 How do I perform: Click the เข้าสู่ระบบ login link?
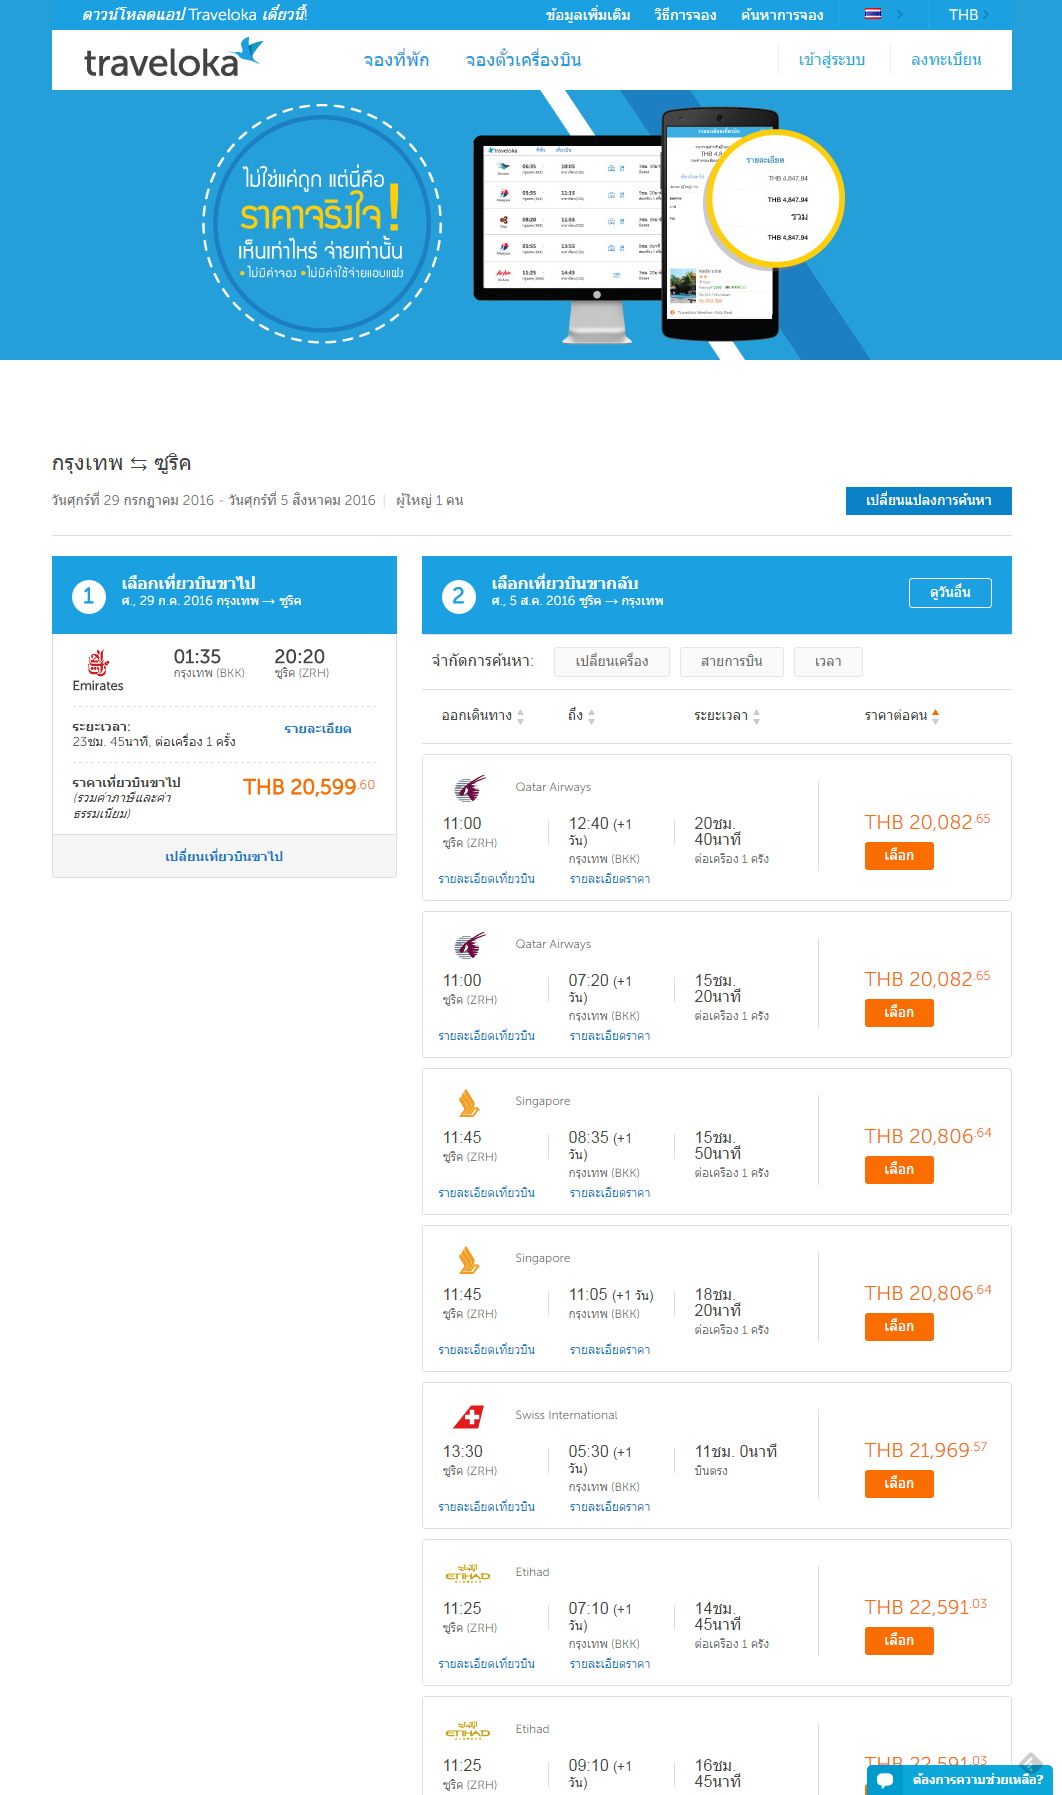831,60
